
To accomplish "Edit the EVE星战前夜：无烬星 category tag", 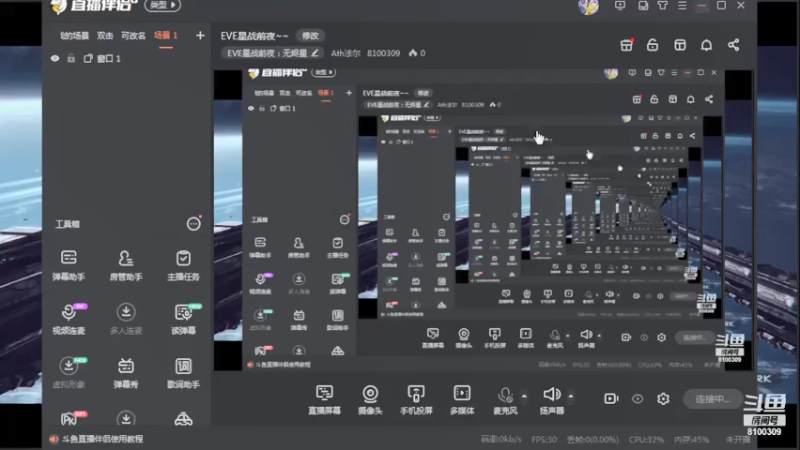I will tap(272, 53).
